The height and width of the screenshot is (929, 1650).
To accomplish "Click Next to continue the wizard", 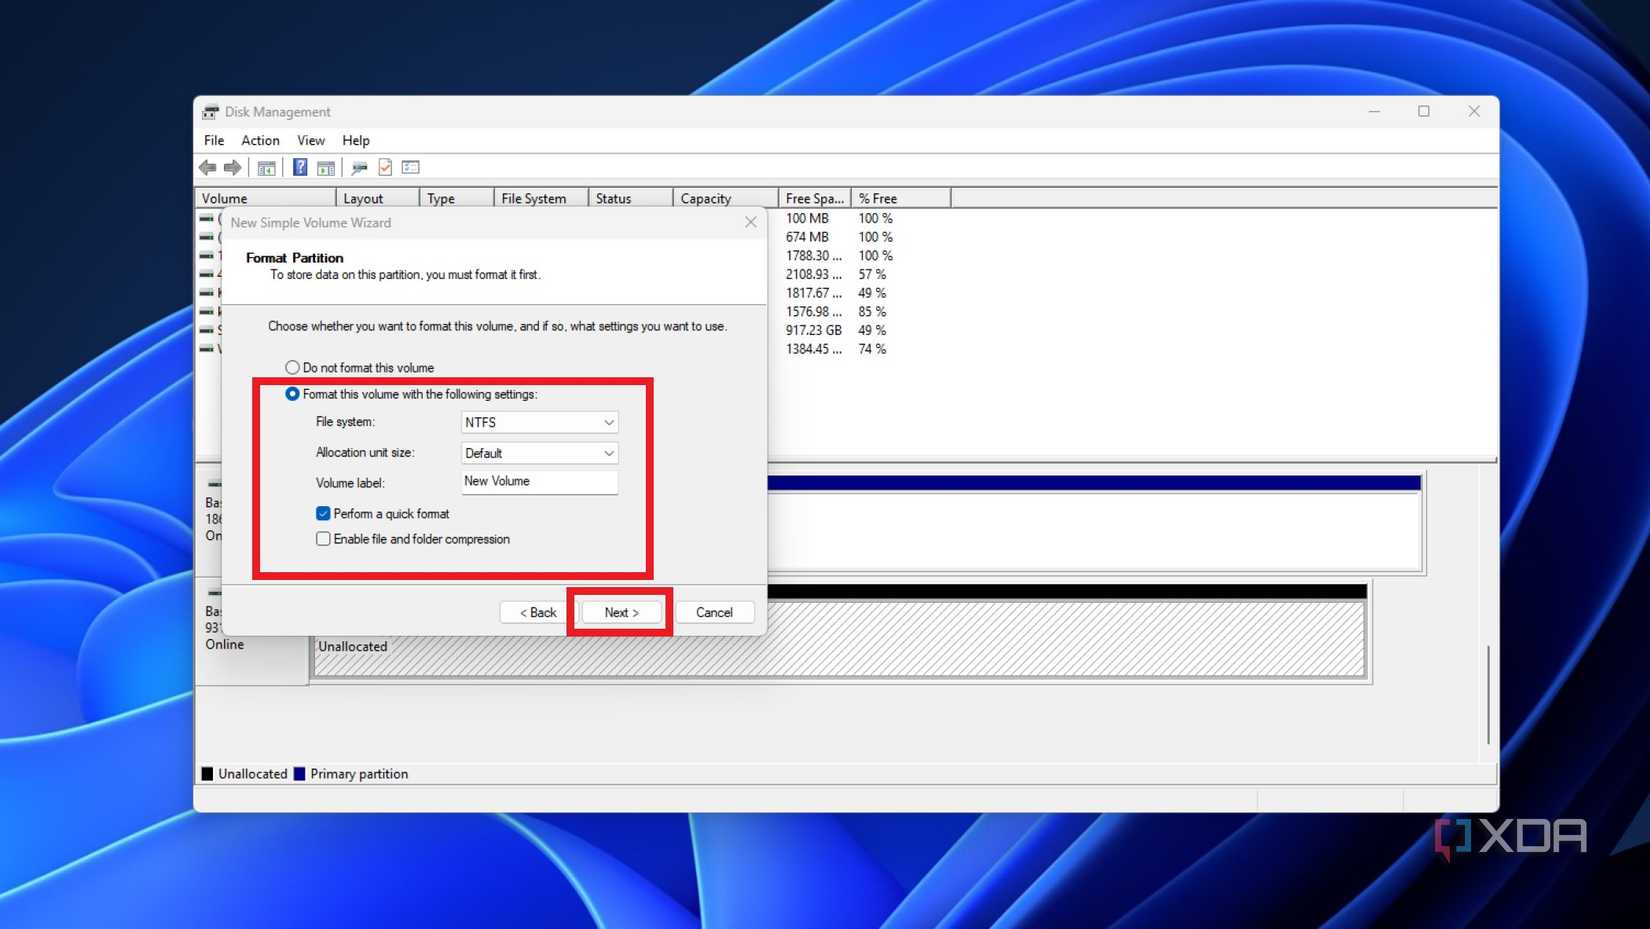I will 621,612.
